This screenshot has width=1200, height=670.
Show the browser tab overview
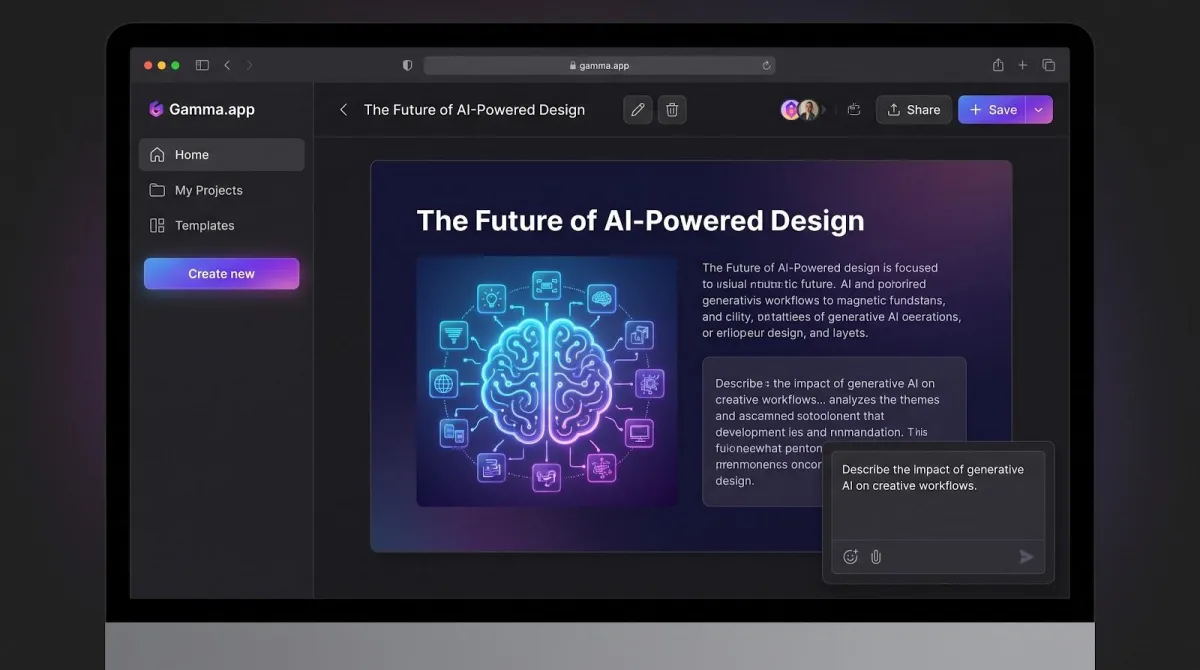pyautogui.click(x=1048, y=65)
